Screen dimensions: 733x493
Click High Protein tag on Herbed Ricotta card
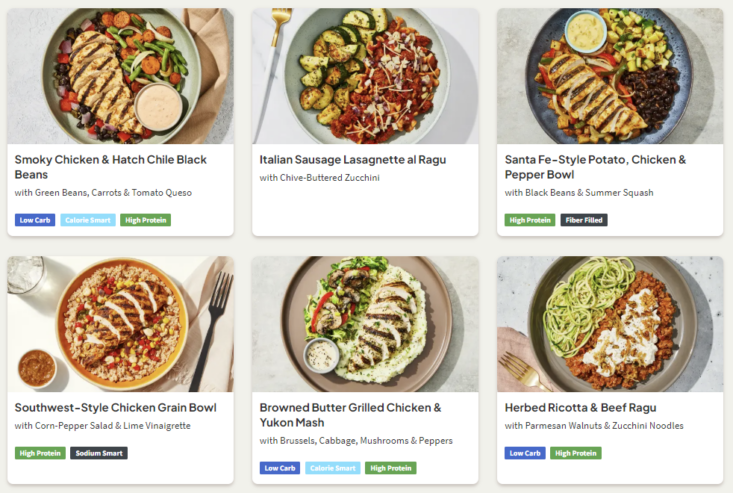coord(575,453)
